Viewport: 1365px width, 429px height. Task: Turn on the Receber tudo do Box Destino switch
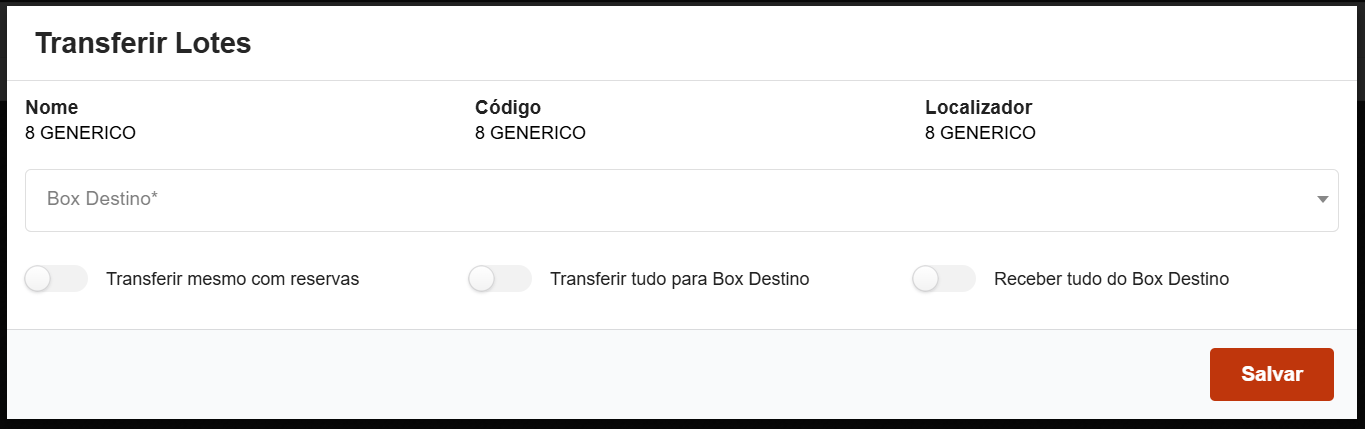click(943, 279)
